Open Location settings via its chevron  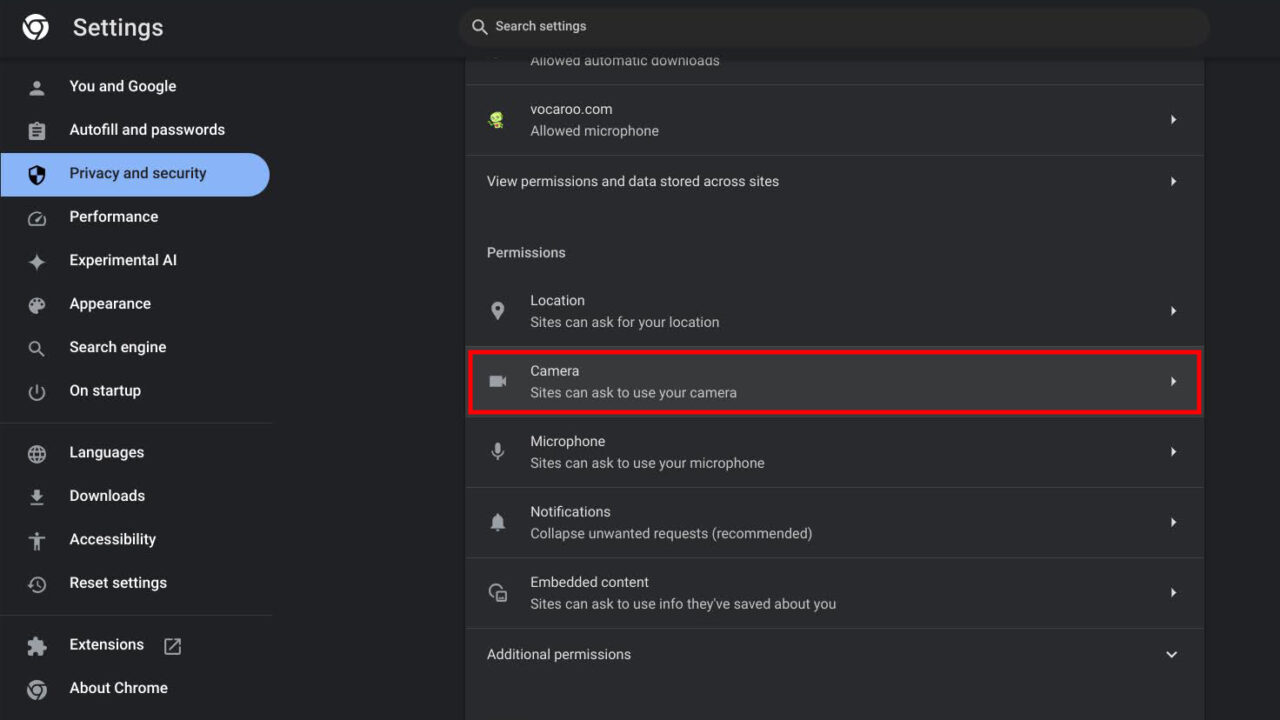pyautogui.click(x=1173, y=310)
